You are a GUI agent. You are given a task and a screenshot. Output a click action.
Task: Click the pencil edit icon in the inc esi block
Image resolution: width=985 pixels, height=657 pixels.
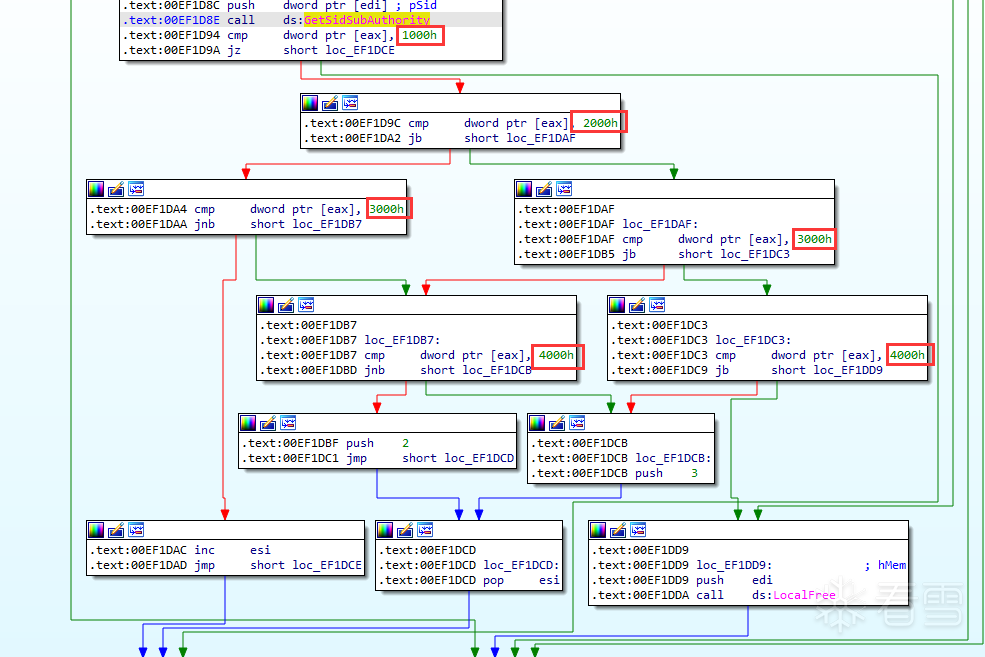pos(116,530)
